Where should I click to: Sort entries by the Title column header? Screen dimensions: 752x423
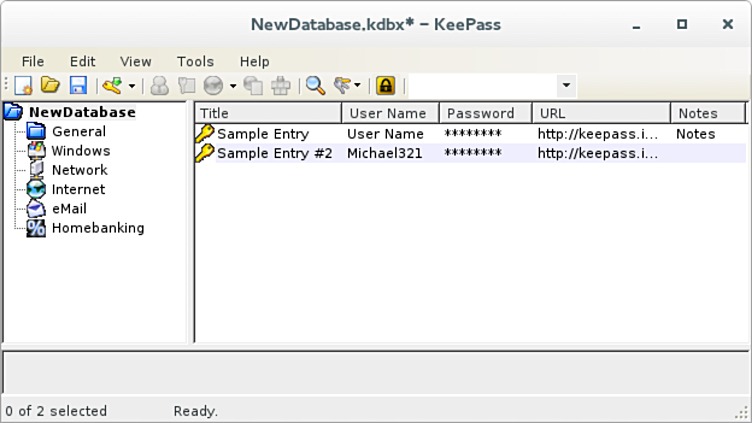(267, 113)
